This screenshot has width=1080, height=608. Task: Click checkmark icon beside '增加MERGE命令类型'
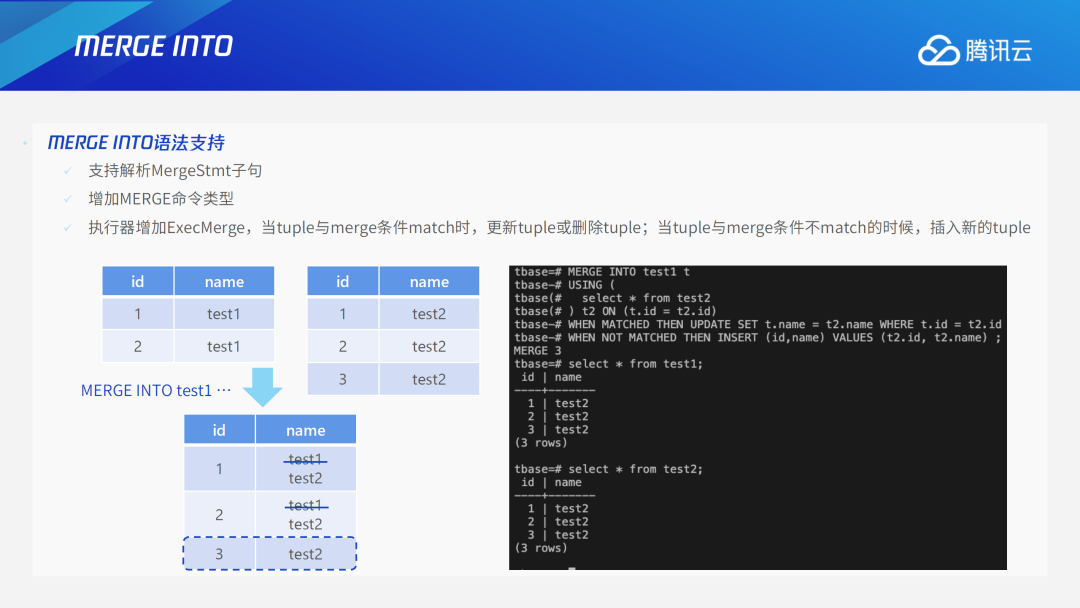tap(68, 199)
